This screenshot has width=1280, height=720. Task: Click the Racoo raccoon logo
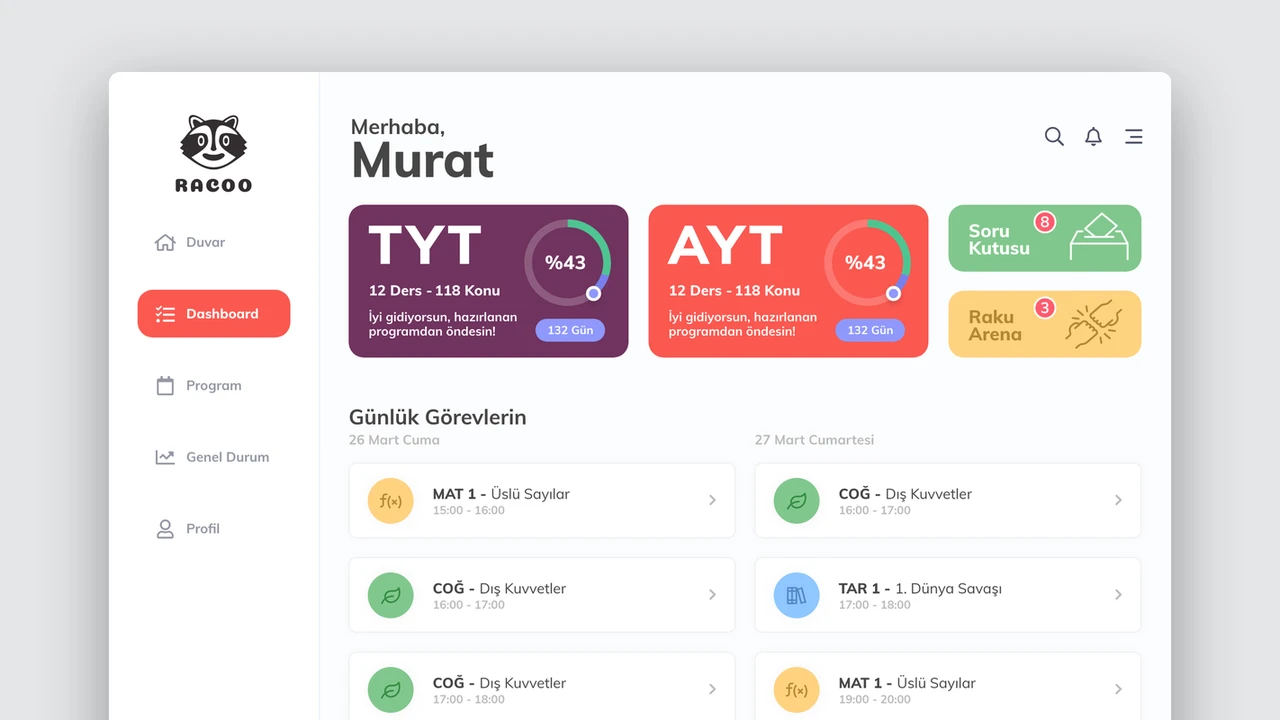point(214,153)
